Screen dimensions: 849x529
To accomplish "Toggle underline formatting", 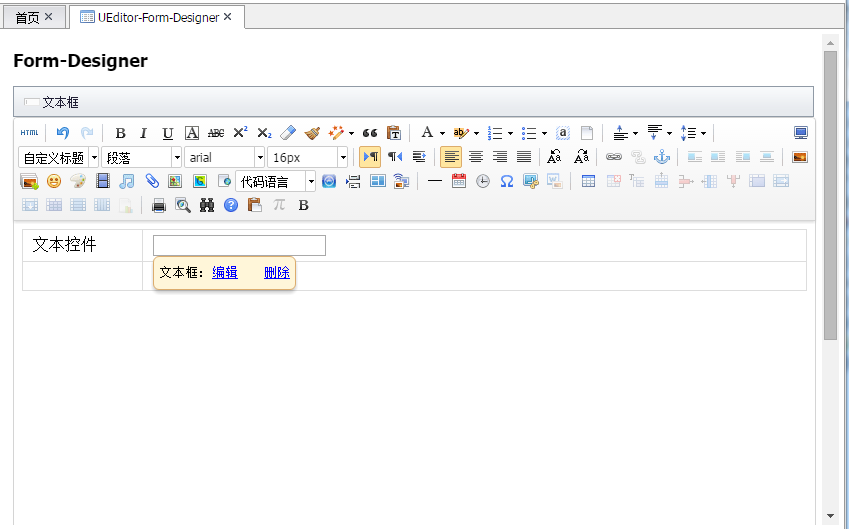I will pyautogui.click(x=168, y=133).
